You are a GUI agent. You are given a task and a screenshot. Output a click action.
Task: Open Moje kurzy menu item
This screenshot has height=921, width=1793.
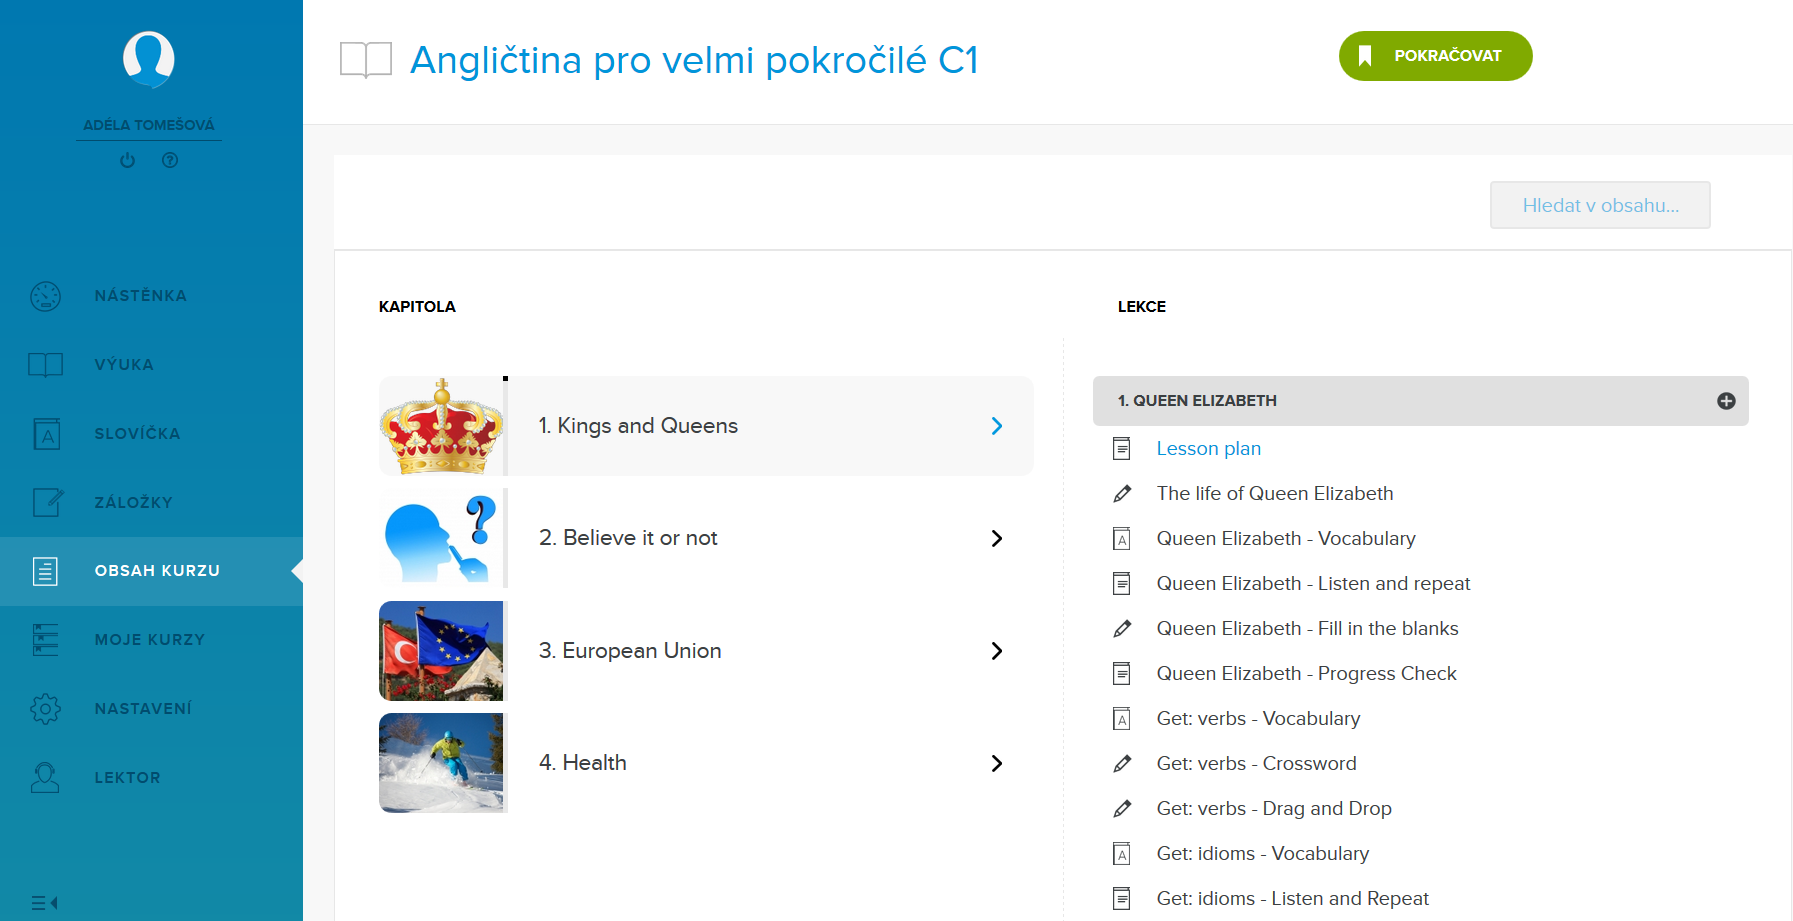pos(149,640)
